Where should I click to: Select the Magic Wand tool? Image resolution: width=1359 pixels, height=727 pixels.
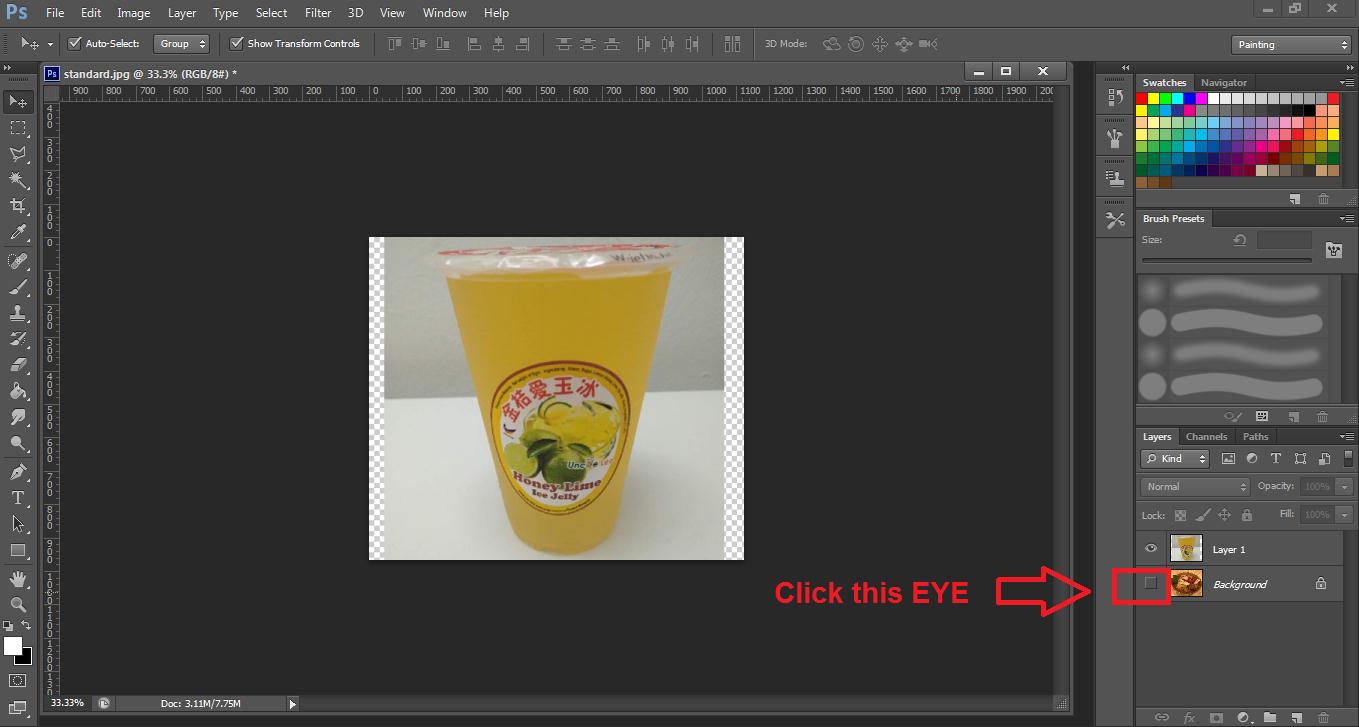(x=18, y=180)
